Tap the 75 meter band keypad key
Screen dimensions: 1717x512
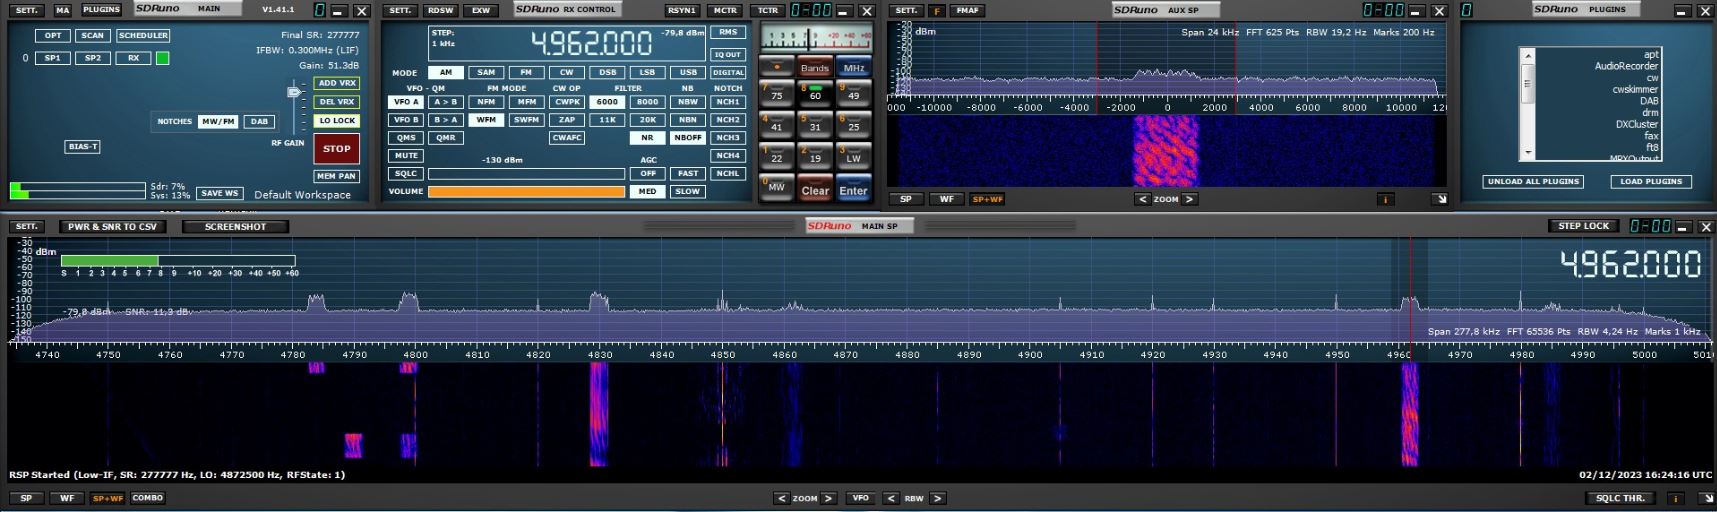[776, 94]
